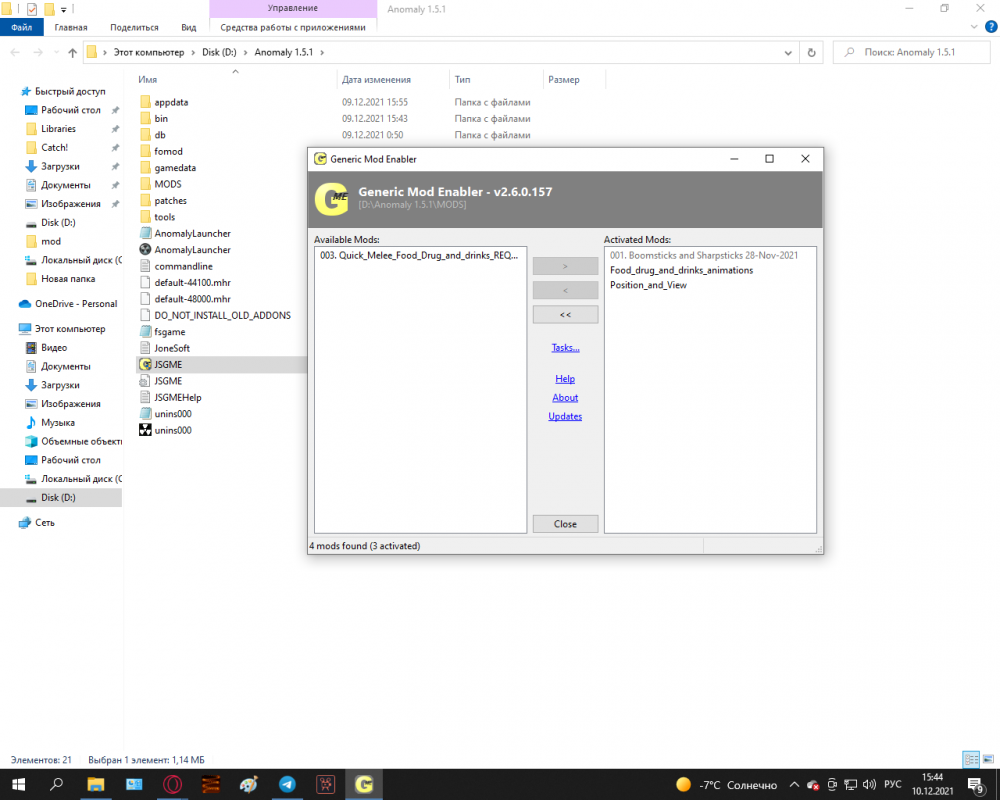Select the 003. Quick_Melee mod in Available Mods
The image size is (1000, 800).
click(x=419, y=255)
